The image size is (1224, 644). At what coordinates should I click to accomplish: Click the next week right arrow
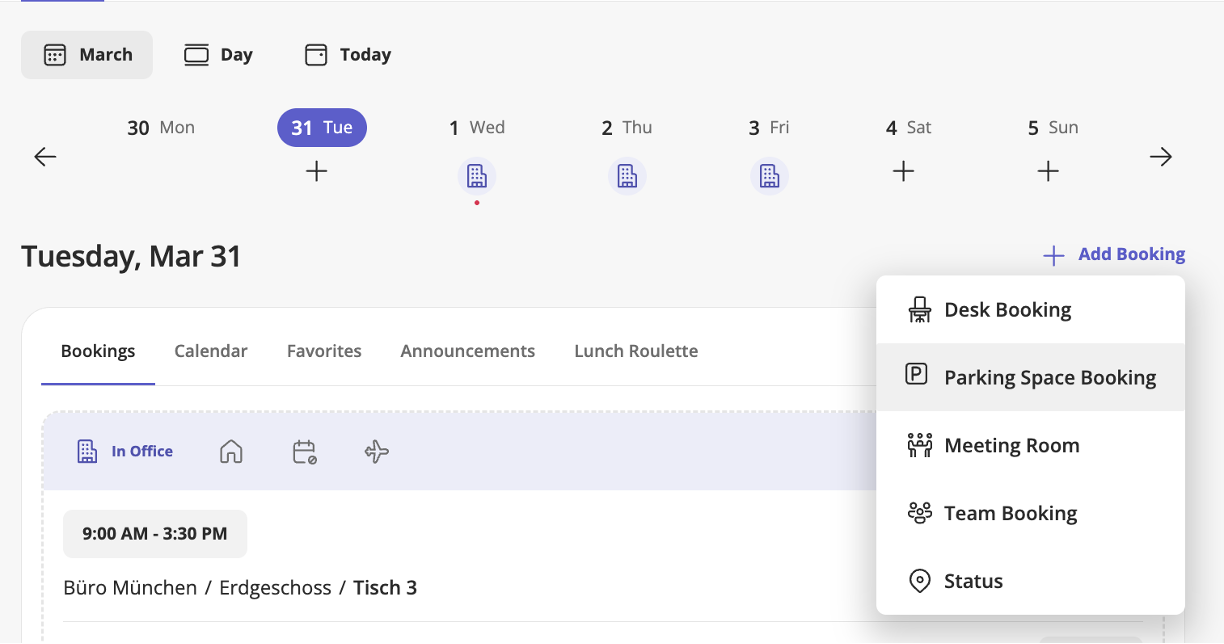tap(1160, 157)
